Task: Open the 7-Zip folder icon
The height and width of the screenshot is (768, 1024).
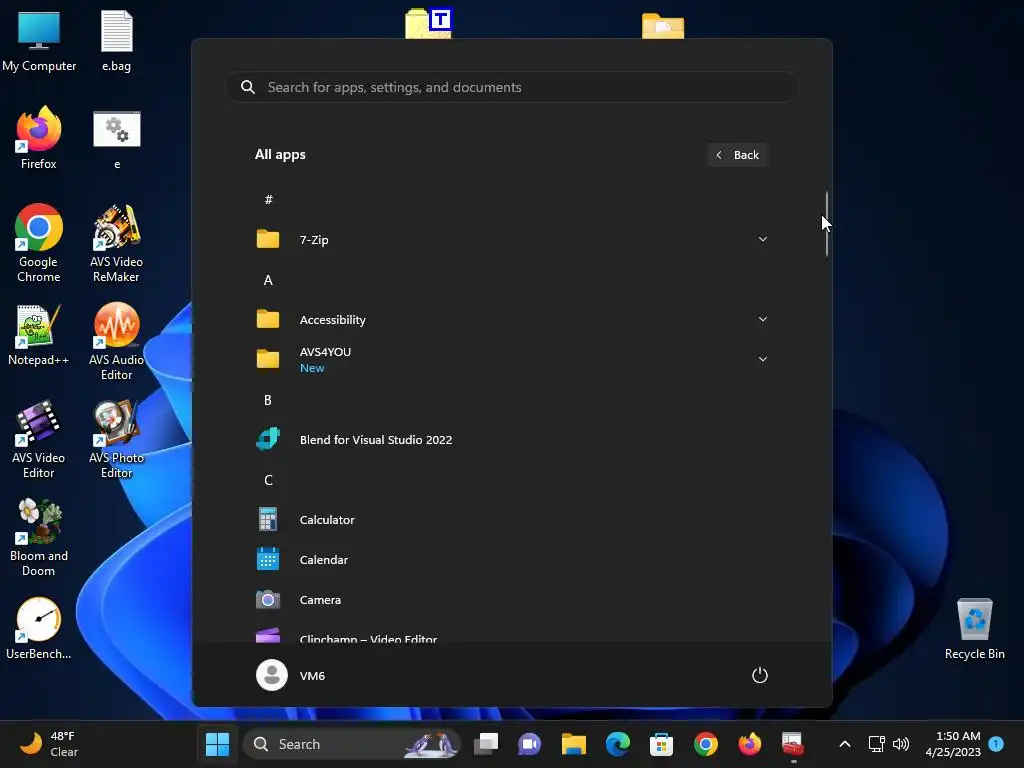Action: pyautogui.click(x=268, y=239)
